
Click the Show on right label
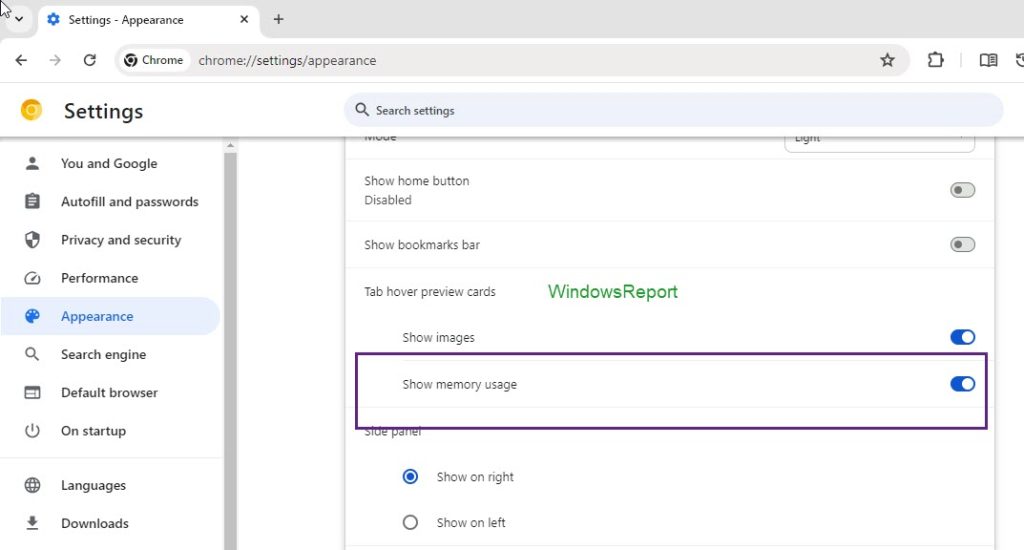pos(475,477)
